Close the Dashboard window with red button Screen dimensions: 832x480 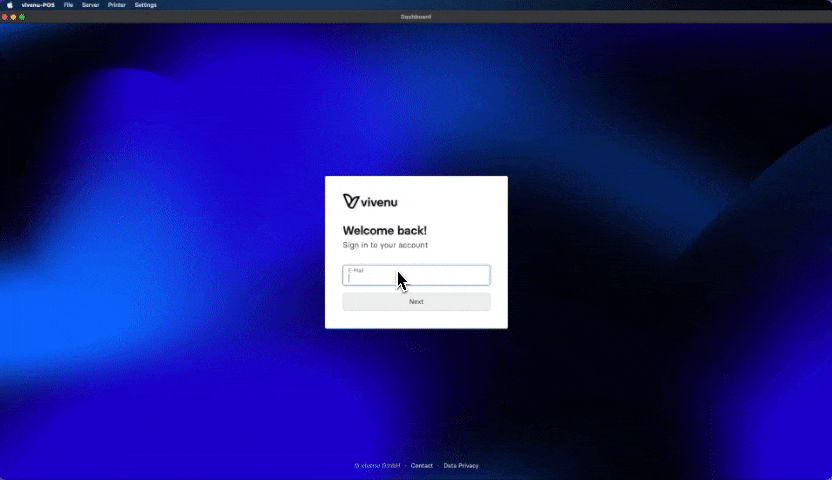pos(5,17)
